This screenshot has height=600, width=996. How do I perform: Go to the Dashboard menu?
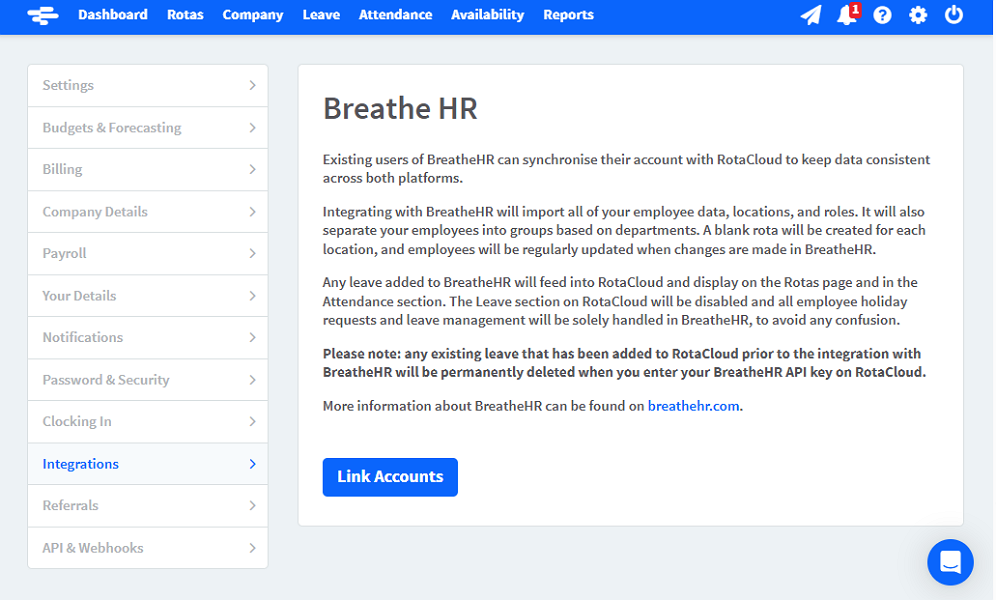(x=112, y=15)
